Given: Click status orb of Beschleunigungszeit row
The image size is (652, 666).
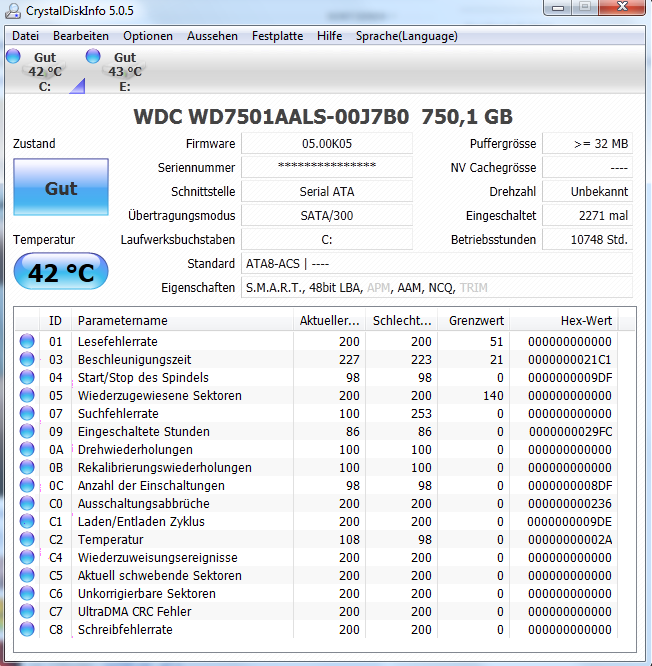Looking at the screenshot, I should click(27, 359).
